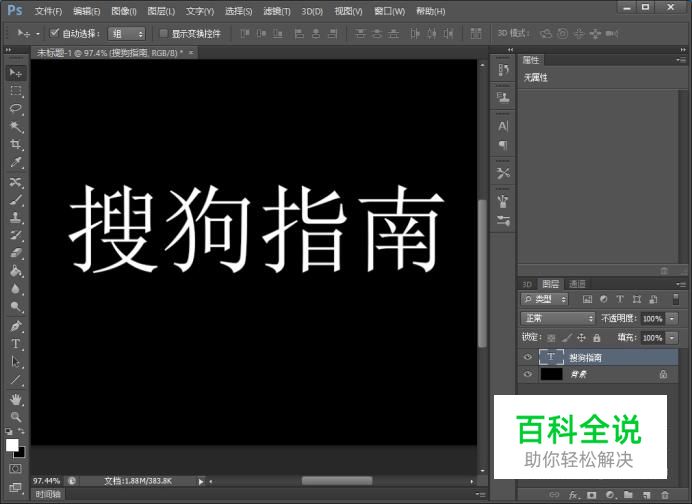Uncheck the 自动选择 checkbox

[x=55, y=33]
